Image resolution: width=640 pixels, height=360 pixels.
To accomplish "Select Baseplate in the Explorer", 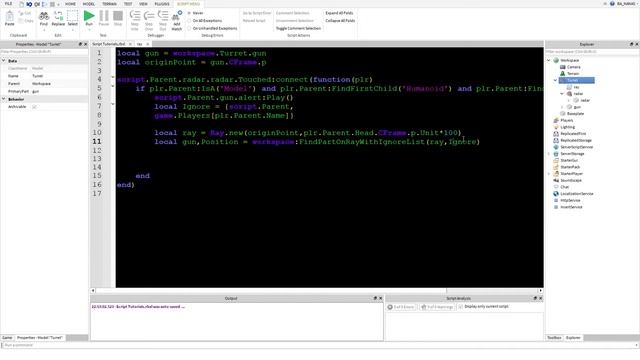I will (x=576, y=114).
